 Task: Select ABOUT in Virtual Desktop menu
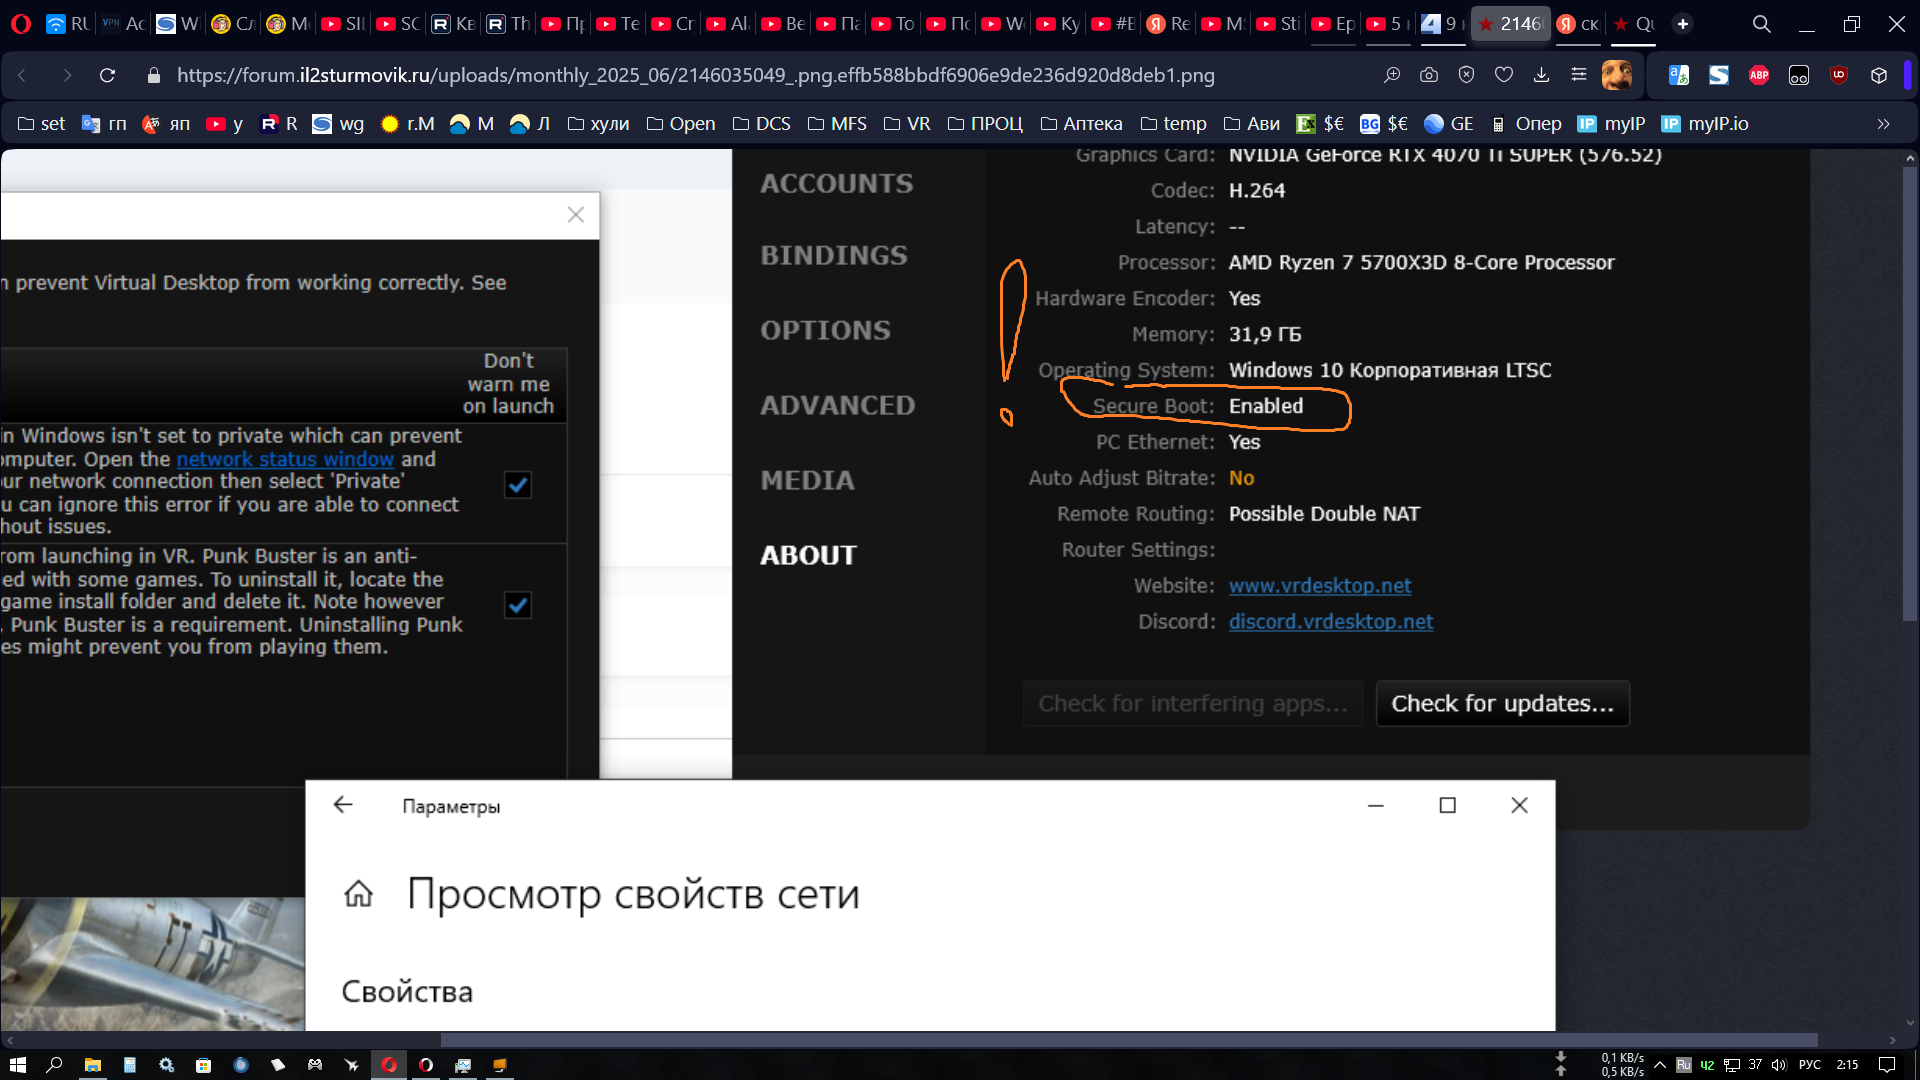pos(808,555)
